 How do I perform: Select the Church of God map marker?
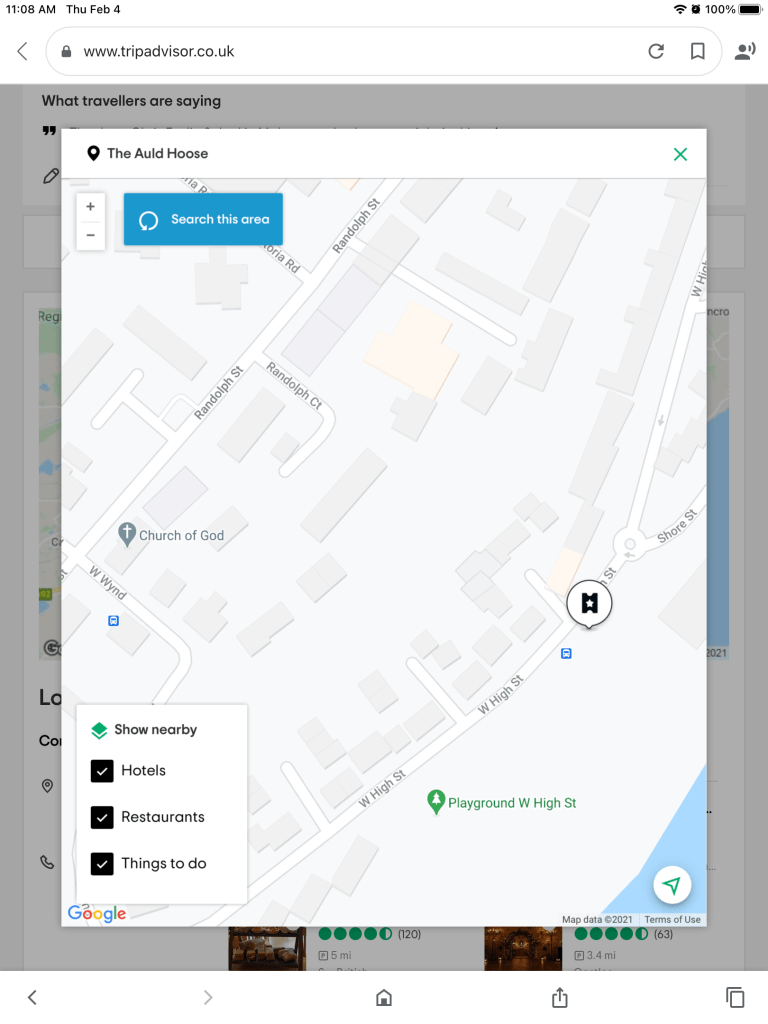click(127, 534)
